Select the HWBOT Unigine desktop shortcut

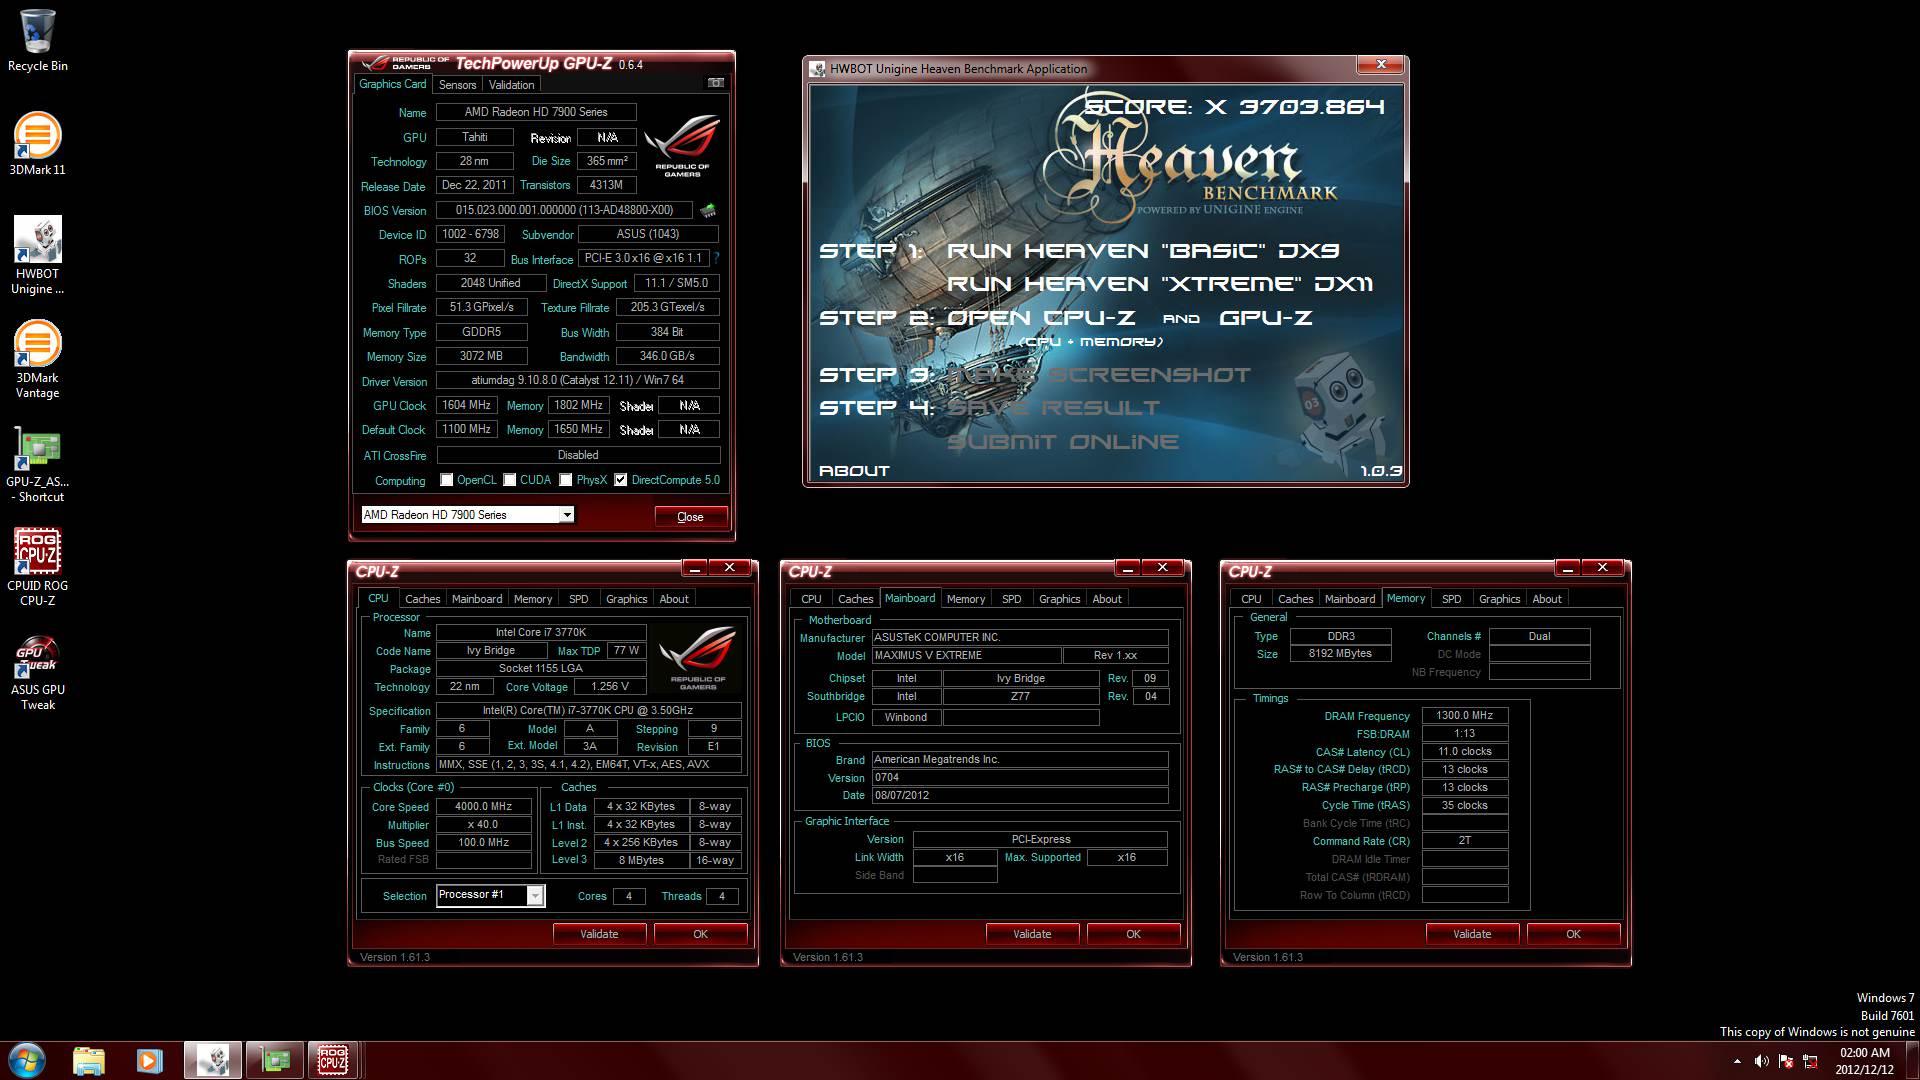click(37, 255)
